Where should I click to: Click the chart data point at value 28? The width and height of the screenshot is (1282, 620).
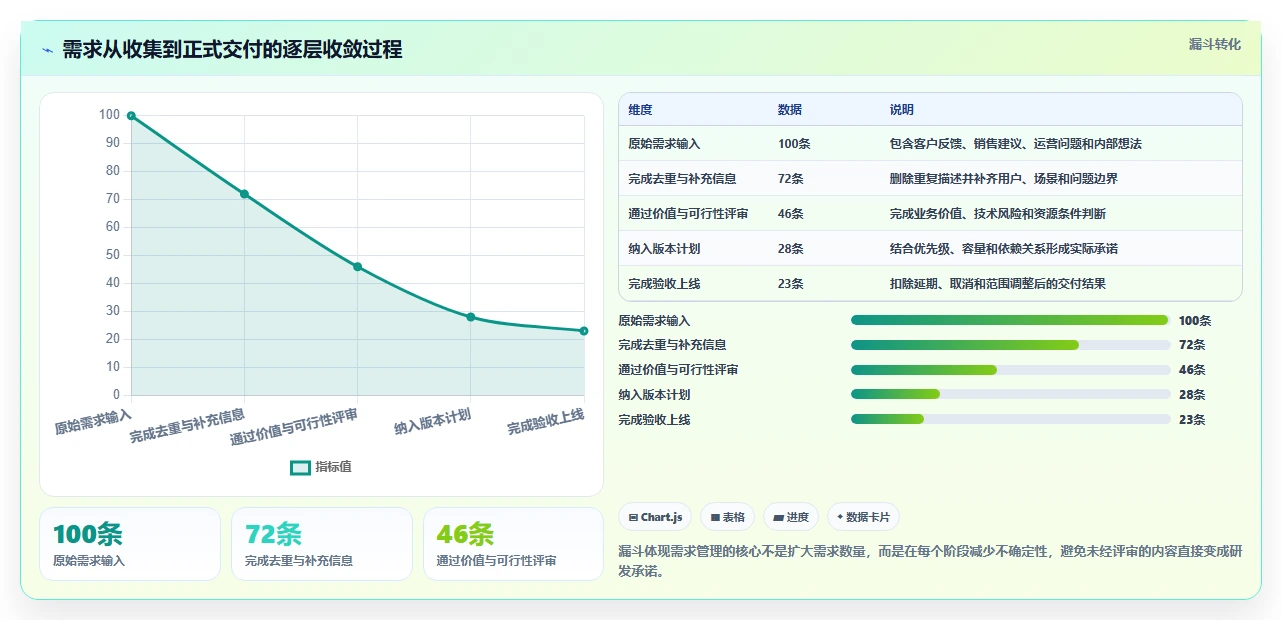[x=471, y=317]
